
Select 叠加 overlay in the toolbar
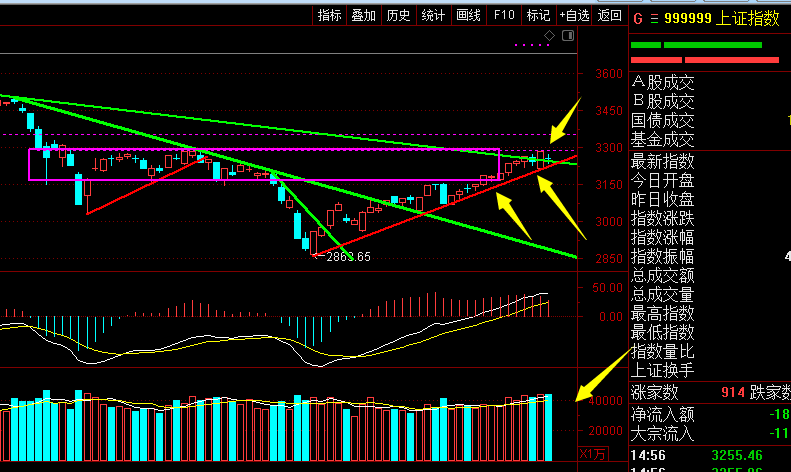[364, 16]
